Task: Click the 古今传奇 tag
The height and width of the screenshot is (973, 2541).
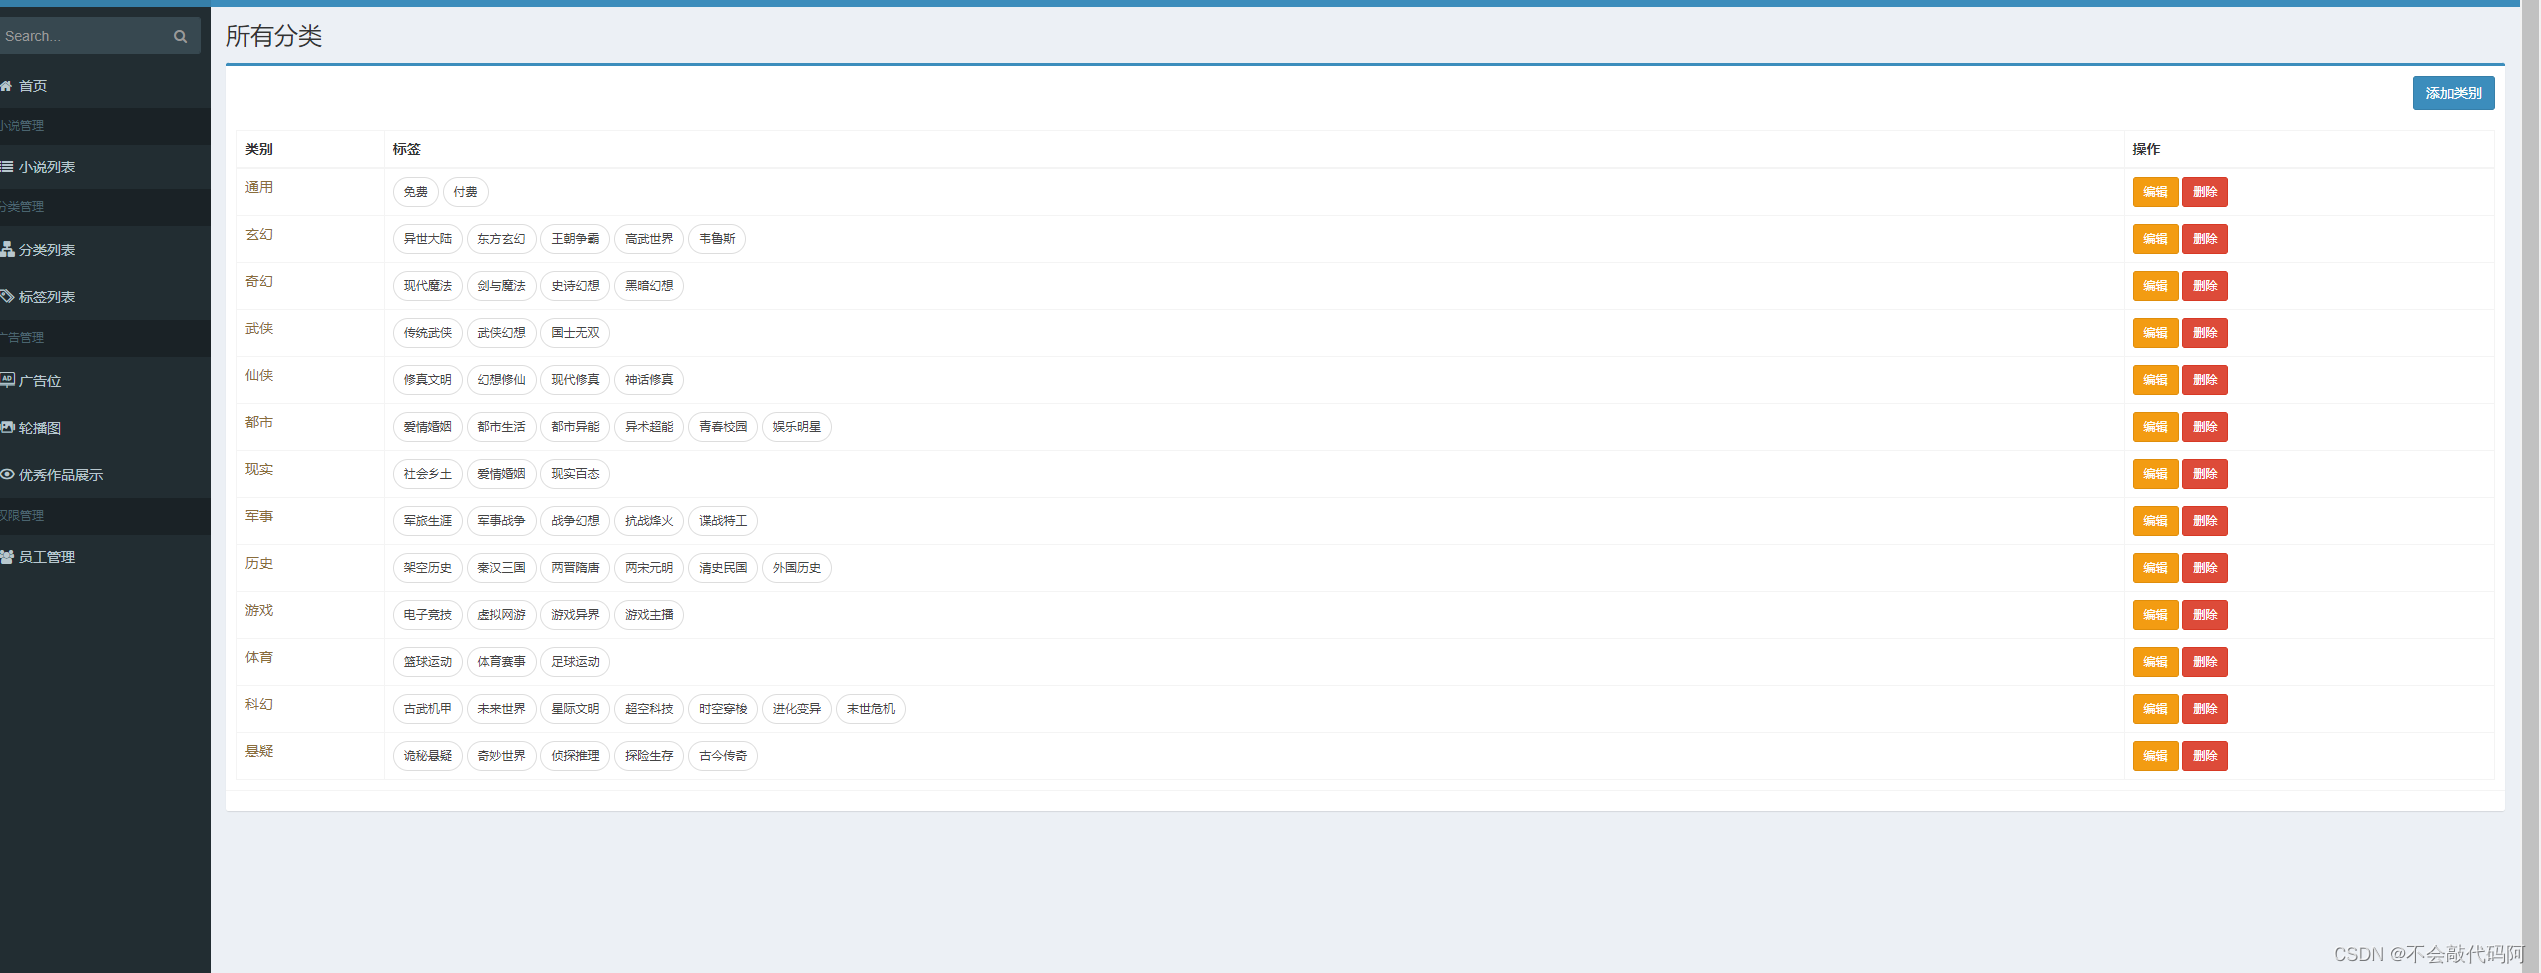Action: 723,756
